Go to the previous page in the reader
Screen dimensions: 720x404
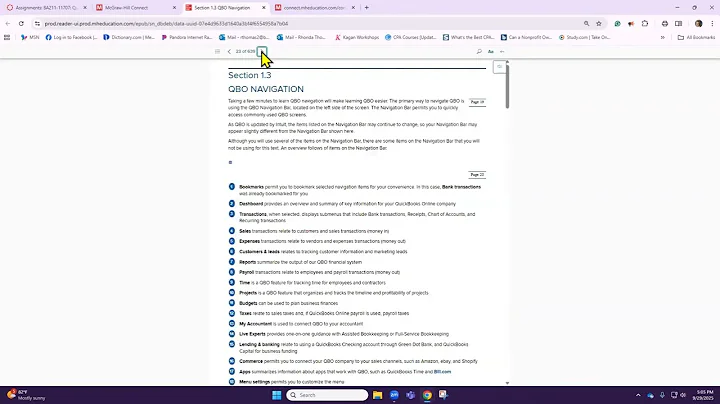coord(229,51)
